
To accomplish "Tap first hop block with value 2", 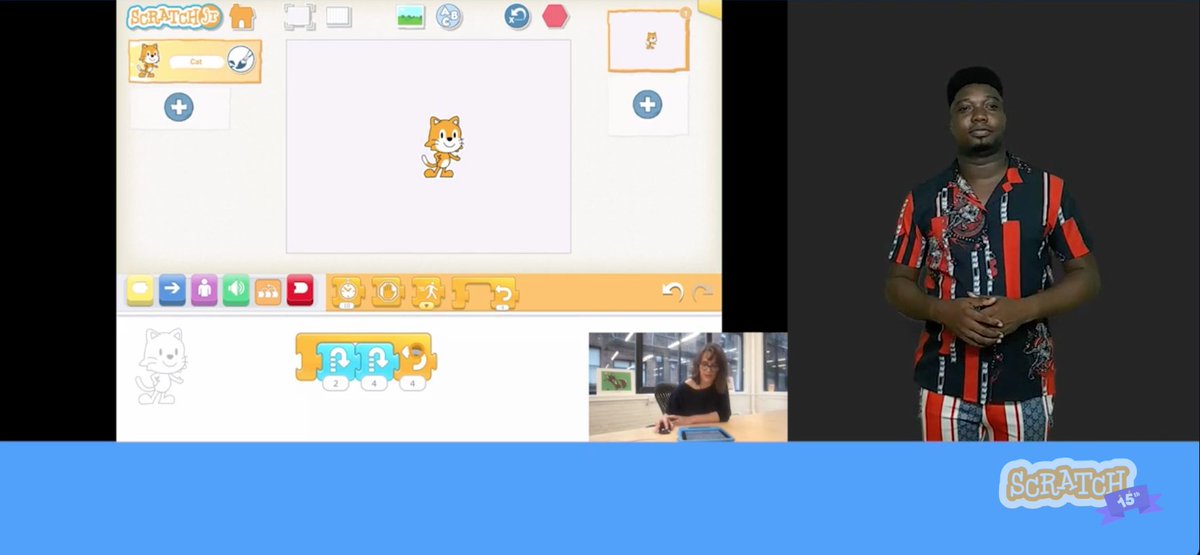I will [336, 359].
